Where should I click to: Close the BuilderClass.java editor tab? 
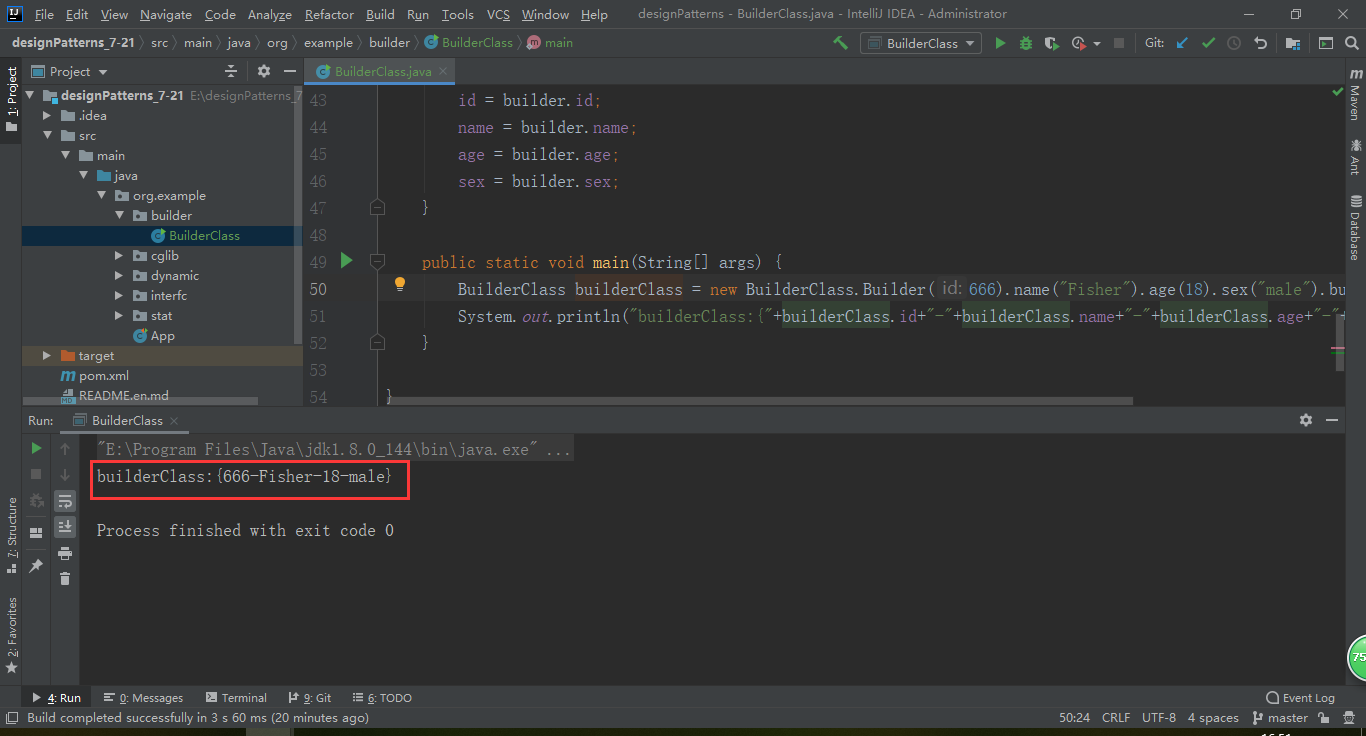pyautogui.click(x=443, y=72)
